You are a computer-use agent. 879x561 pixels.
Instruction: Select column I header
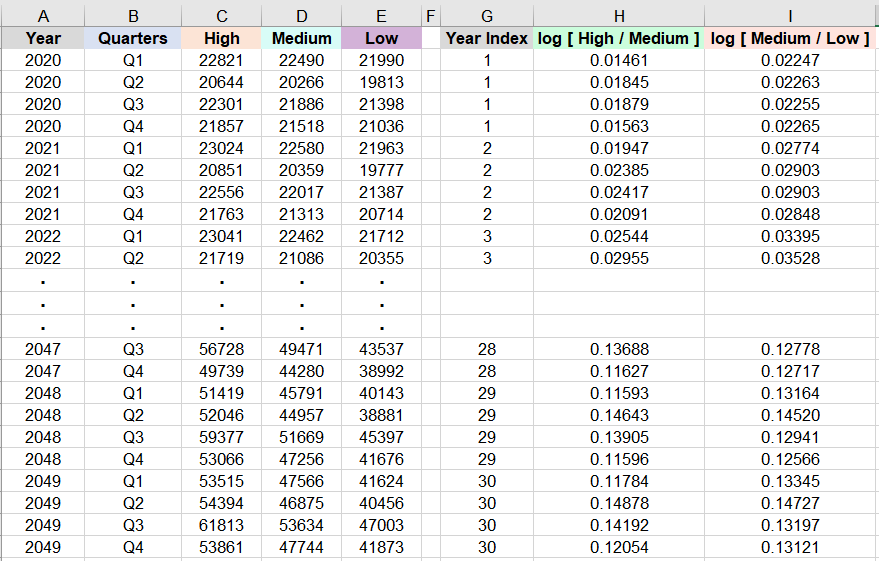pyautogui.click(x=790, y=16)
